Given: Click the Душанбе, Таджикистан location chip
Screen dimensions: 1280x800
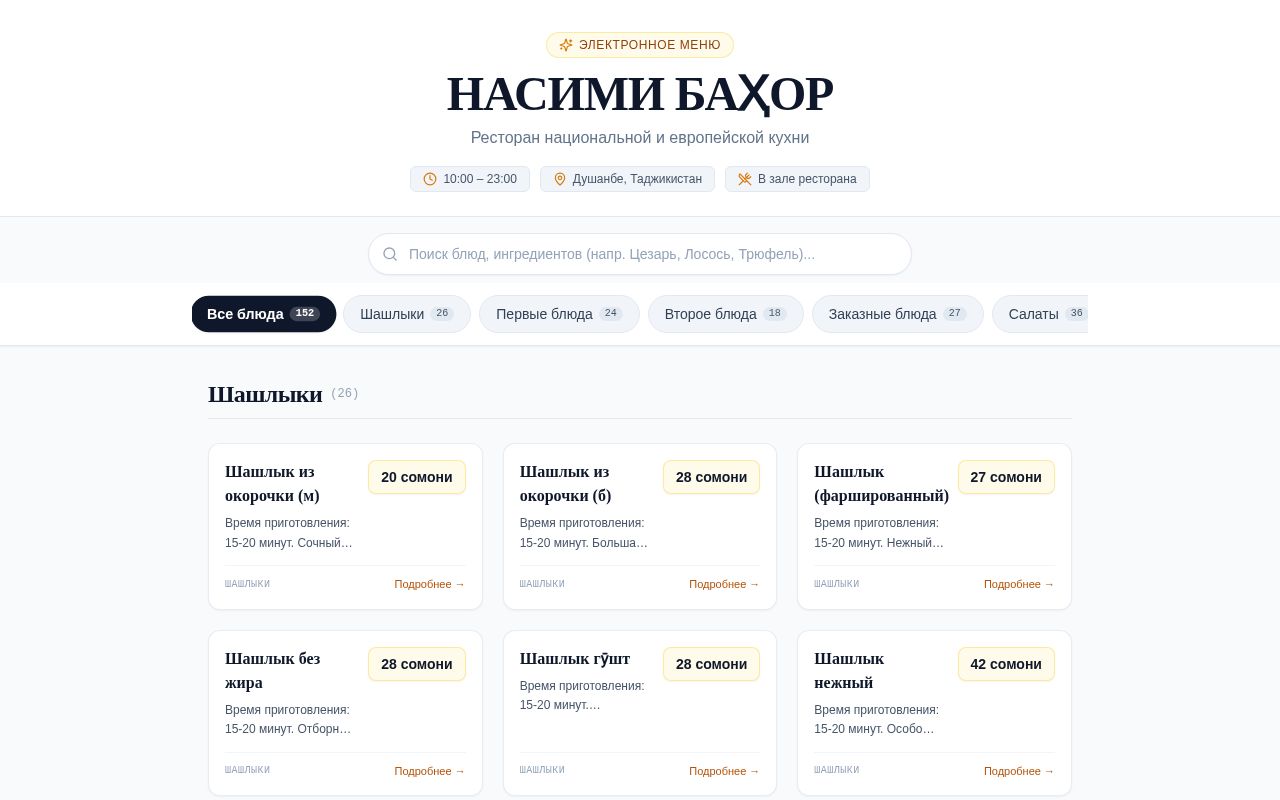Looking at the screenshot, I should pyautogui.click(x=627, y=179).
